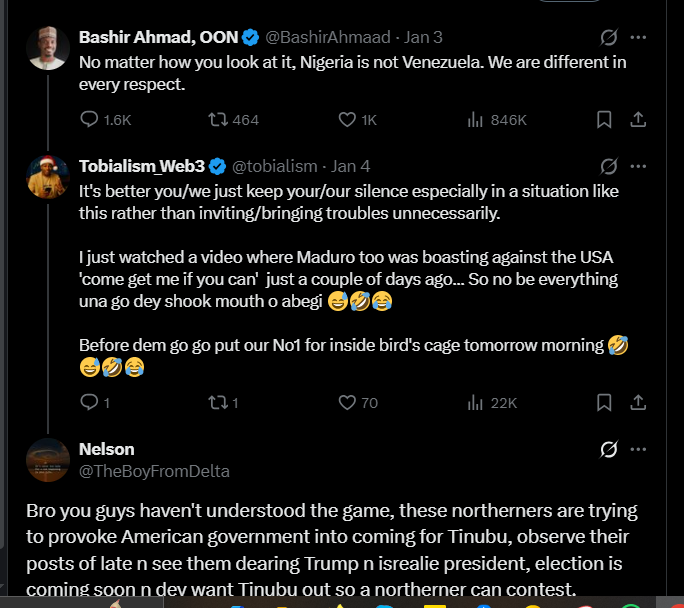The height and width of the screenshot is (608, 684).
Task: Open more options on Bashir Ahmad's post
Action: [638, 37]
